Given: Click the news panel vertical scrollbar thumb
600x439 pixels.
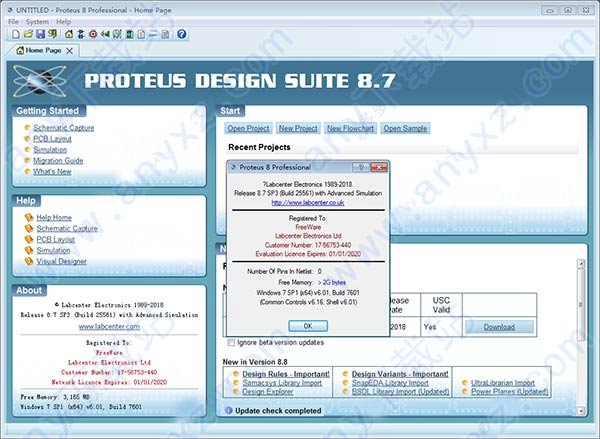Looking at the screenshot, I should pyautogui.click(x=581, y=304).
